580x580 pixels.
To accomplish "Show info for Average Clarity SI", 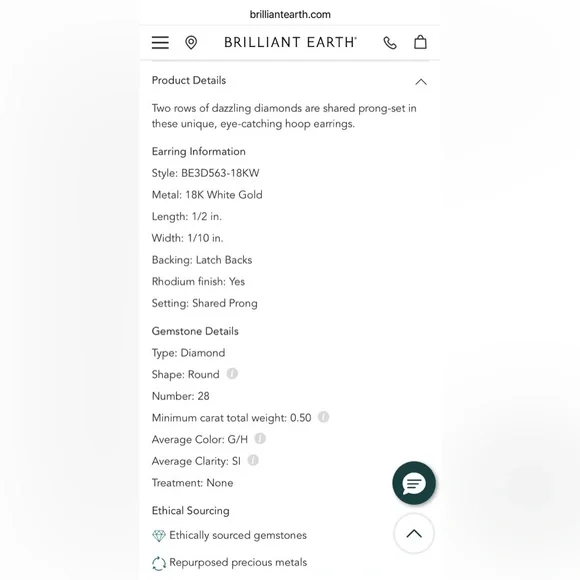I will point(253,461).
